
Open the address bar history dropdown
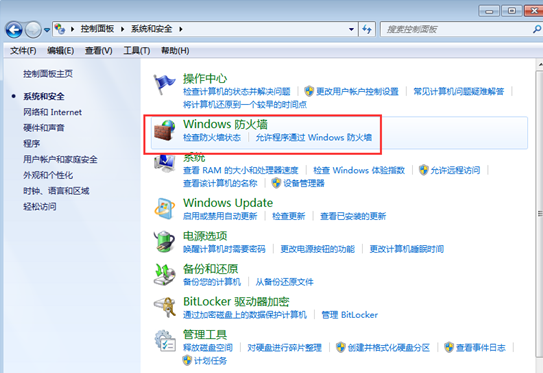click(351, 29)
